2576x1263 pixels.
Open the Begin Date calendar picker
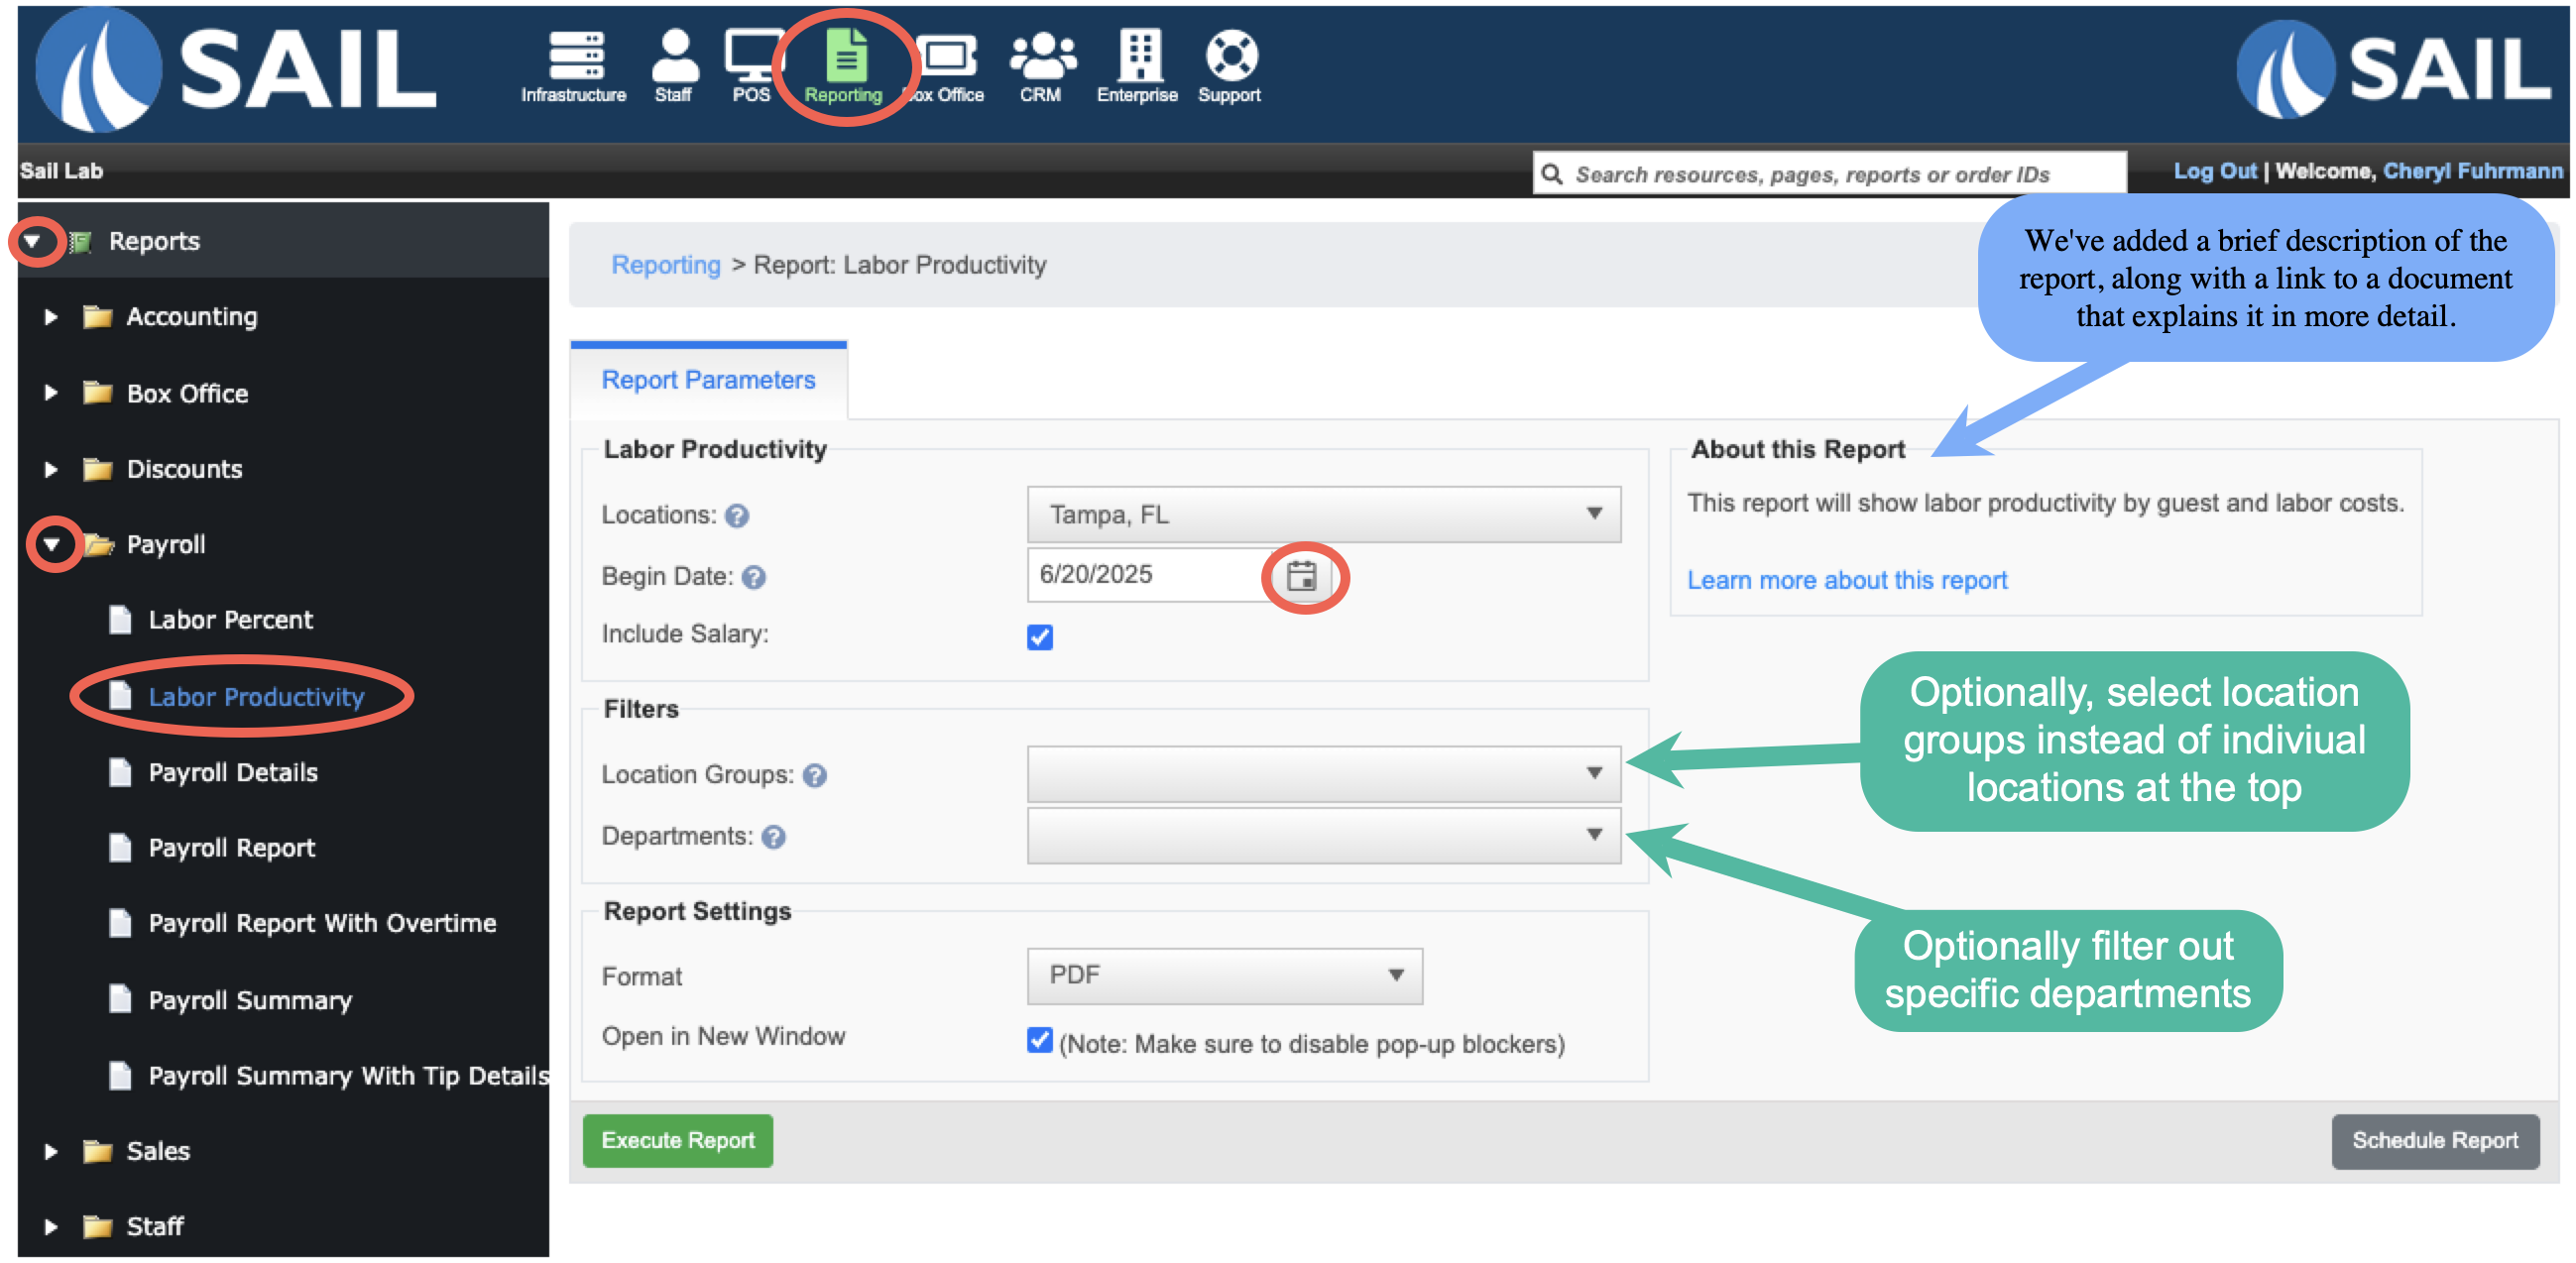pos(1301,576)
